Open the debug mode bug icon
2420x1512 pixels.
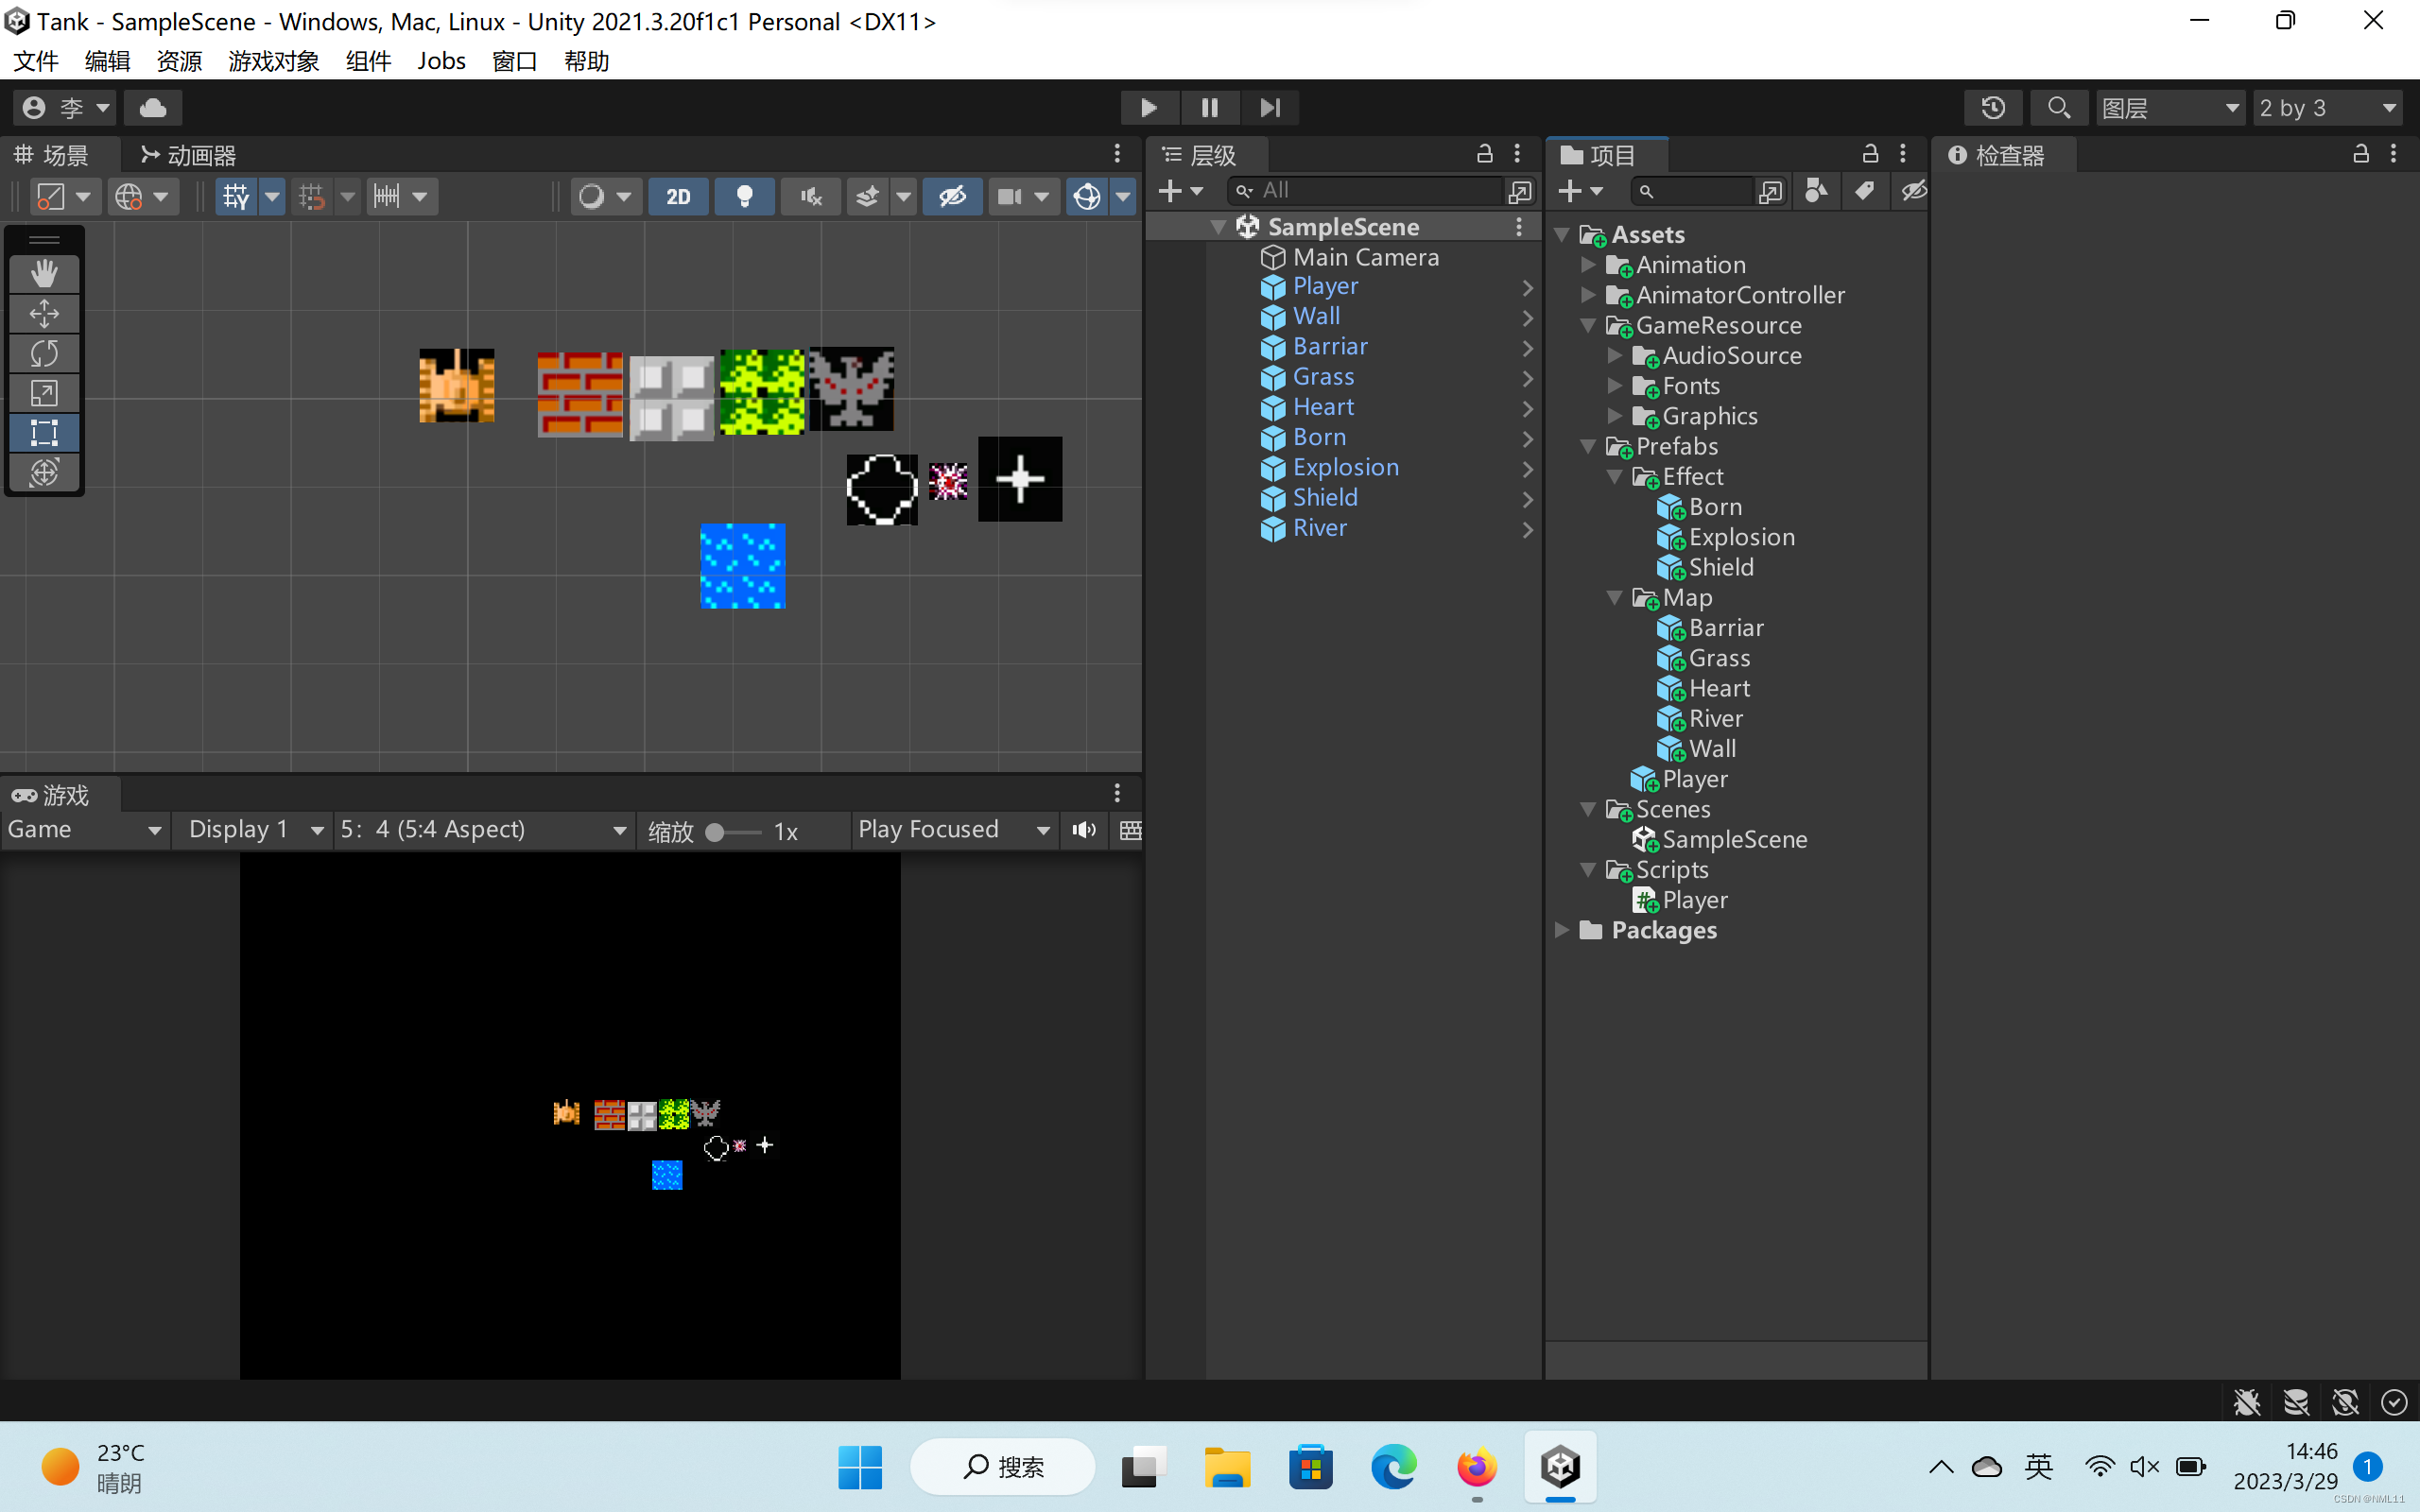[2247, 1402]
